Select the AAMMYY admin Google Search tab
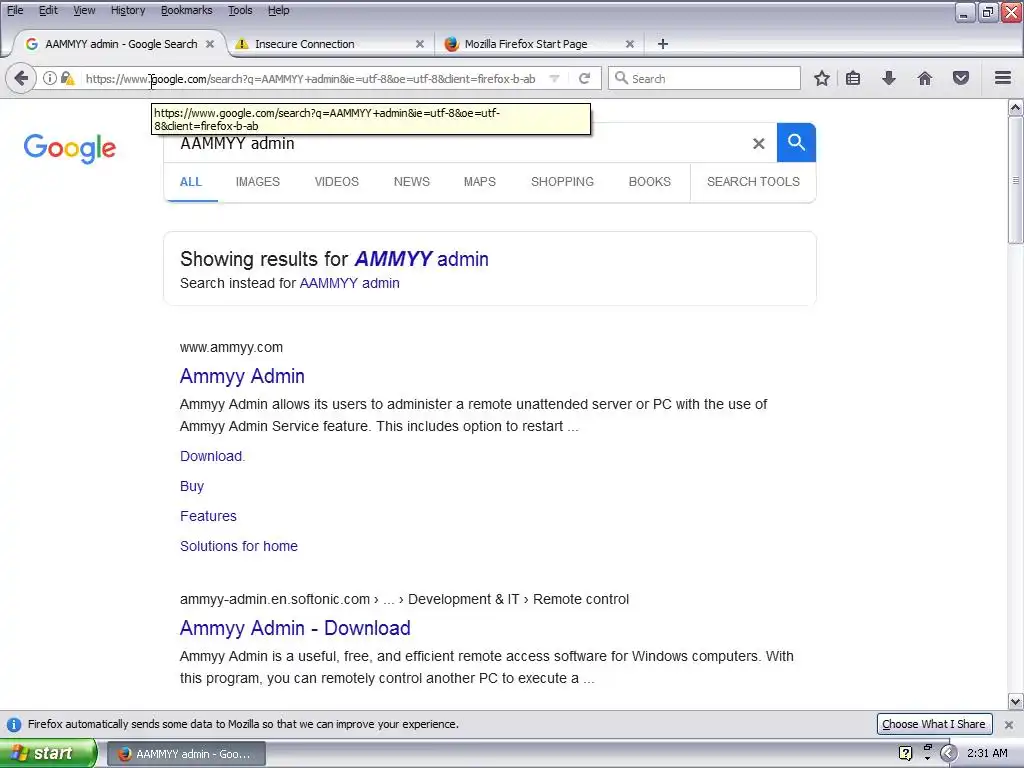 click(121, 44)
